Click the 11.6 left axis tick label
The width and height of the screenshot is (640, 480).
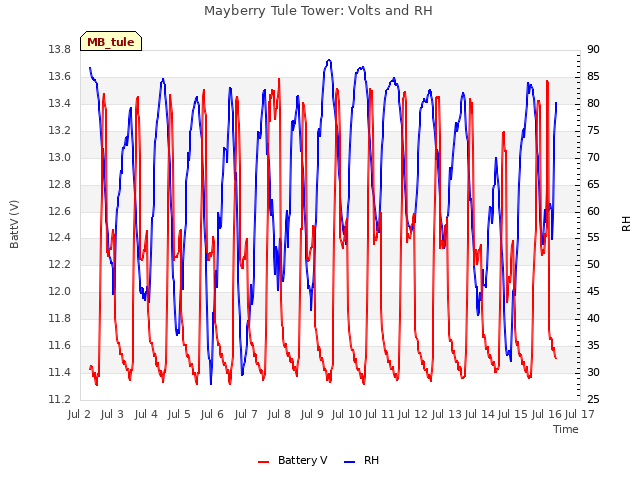coord(59,345)
